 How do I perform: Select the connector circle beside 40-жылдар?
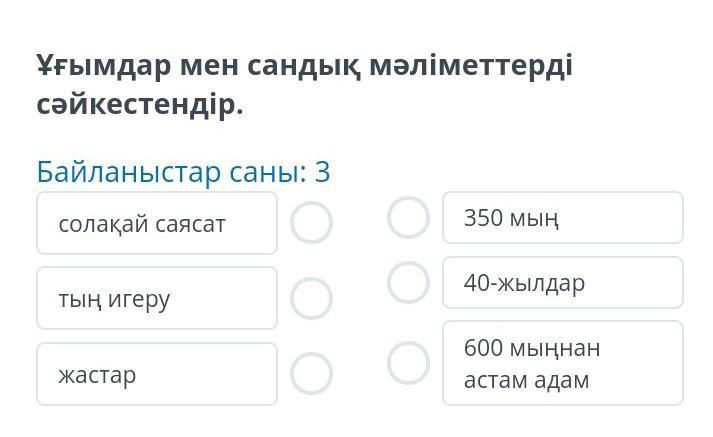(x=408, y=282)
